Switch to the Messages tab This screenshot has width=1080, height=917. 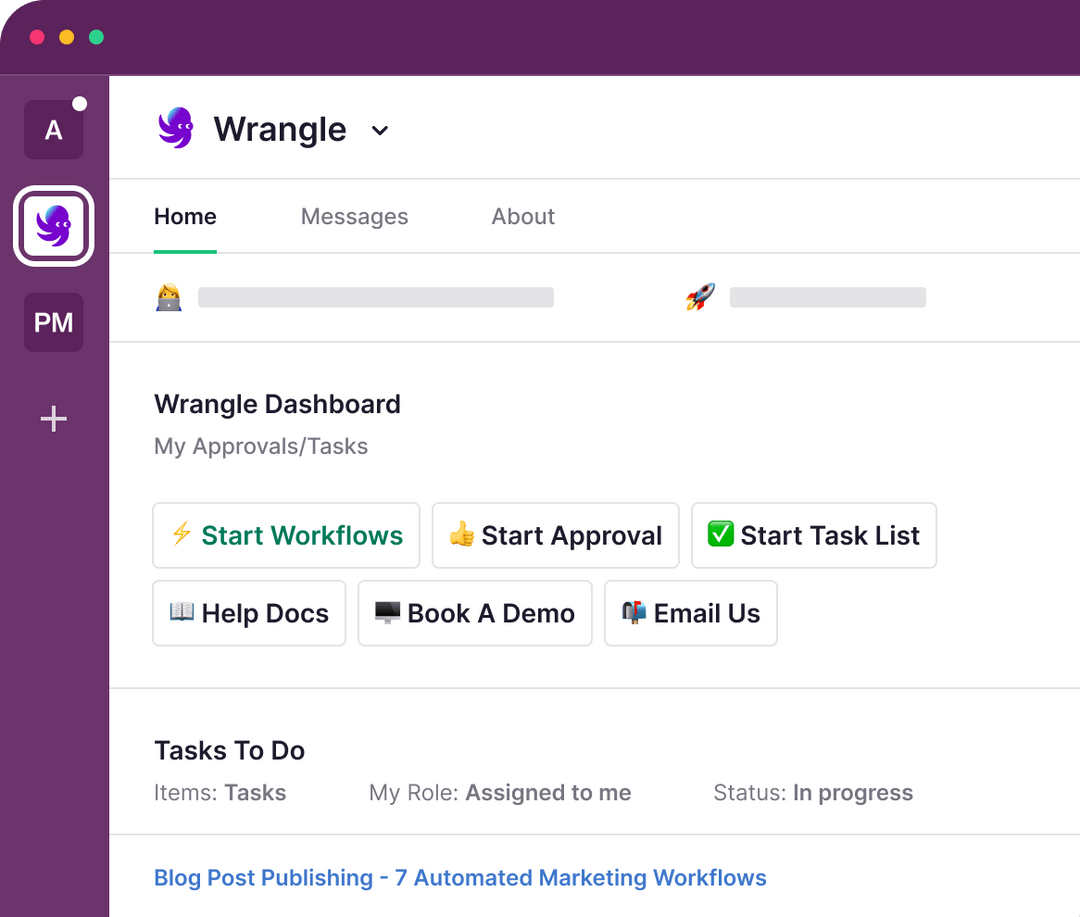354,216
